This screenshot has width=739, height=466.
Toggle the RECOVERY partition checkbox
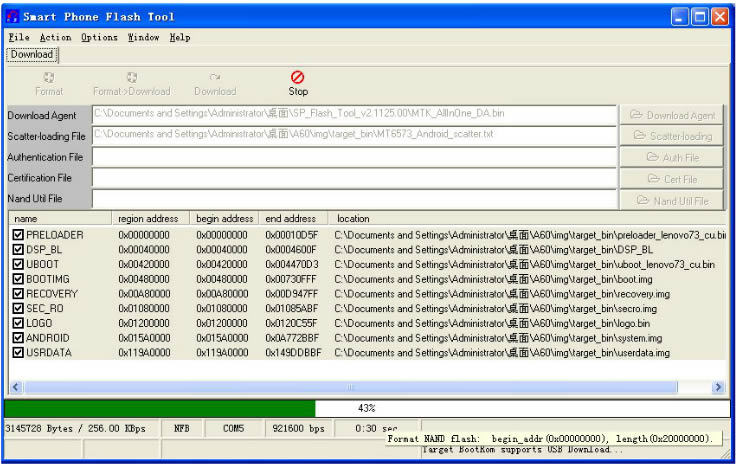(x=18, y=294)
